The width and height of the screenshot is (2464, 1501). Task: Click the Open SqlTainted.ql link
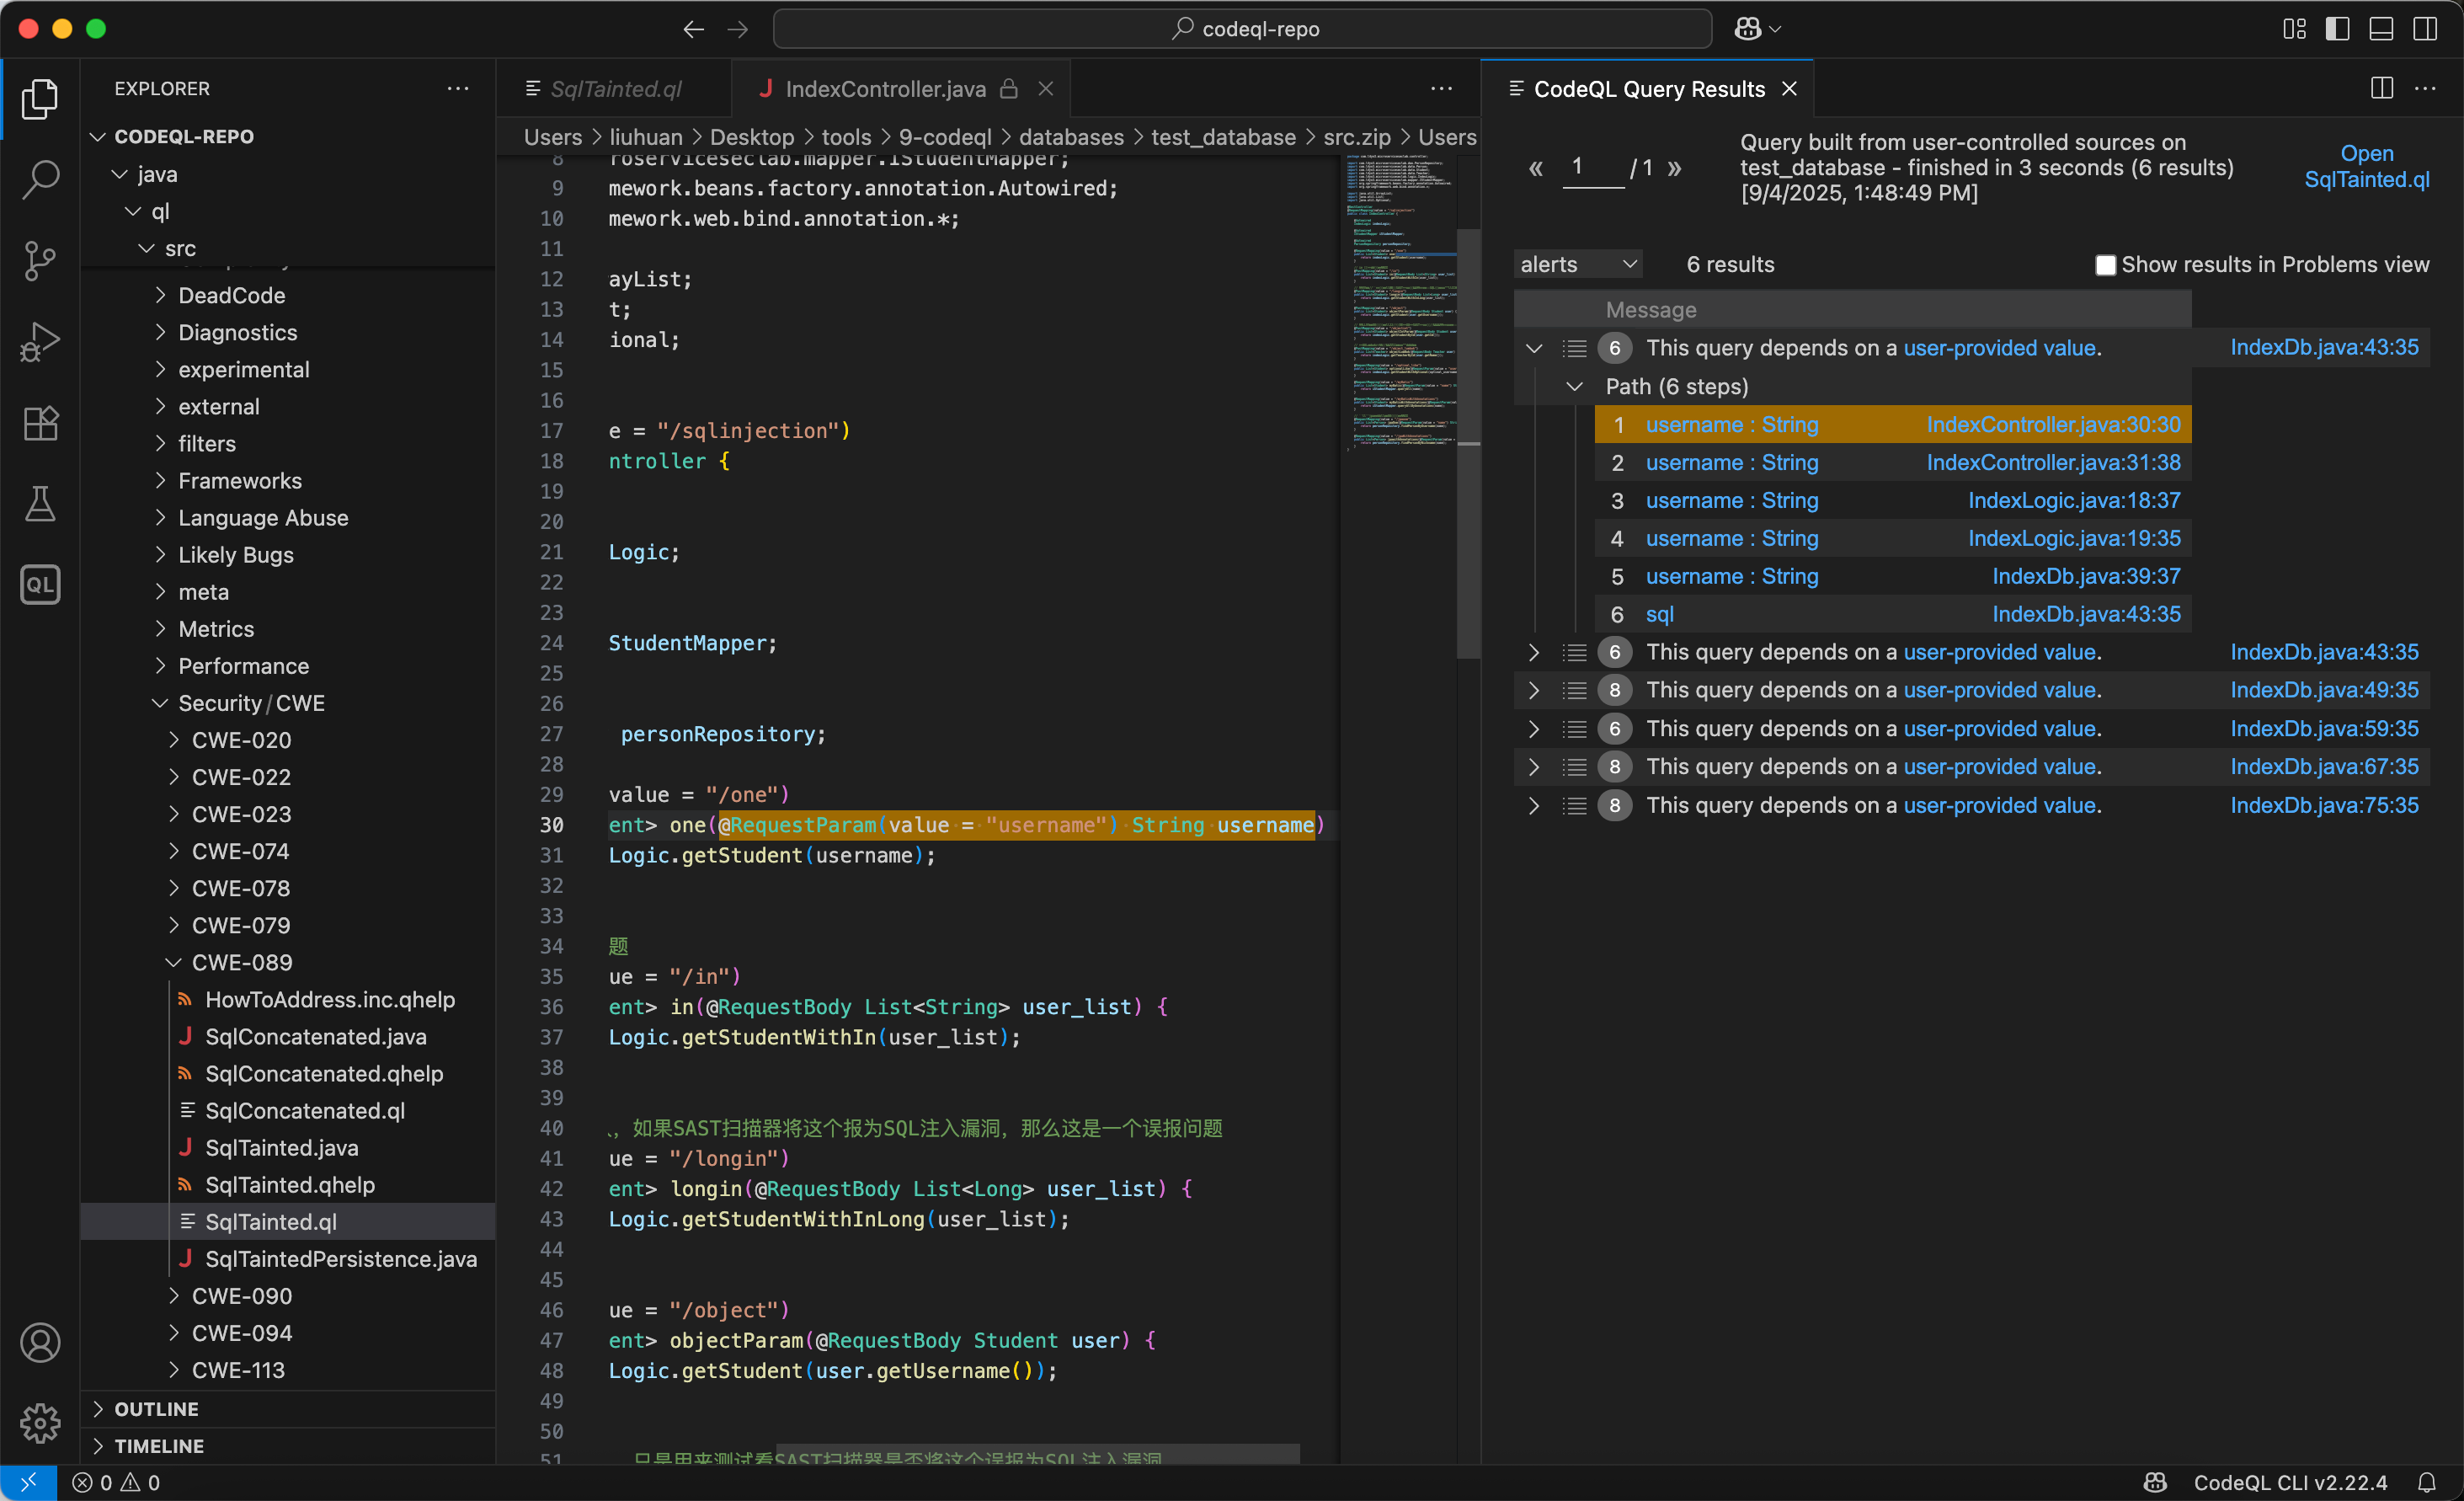click(x=2366, y=166)
